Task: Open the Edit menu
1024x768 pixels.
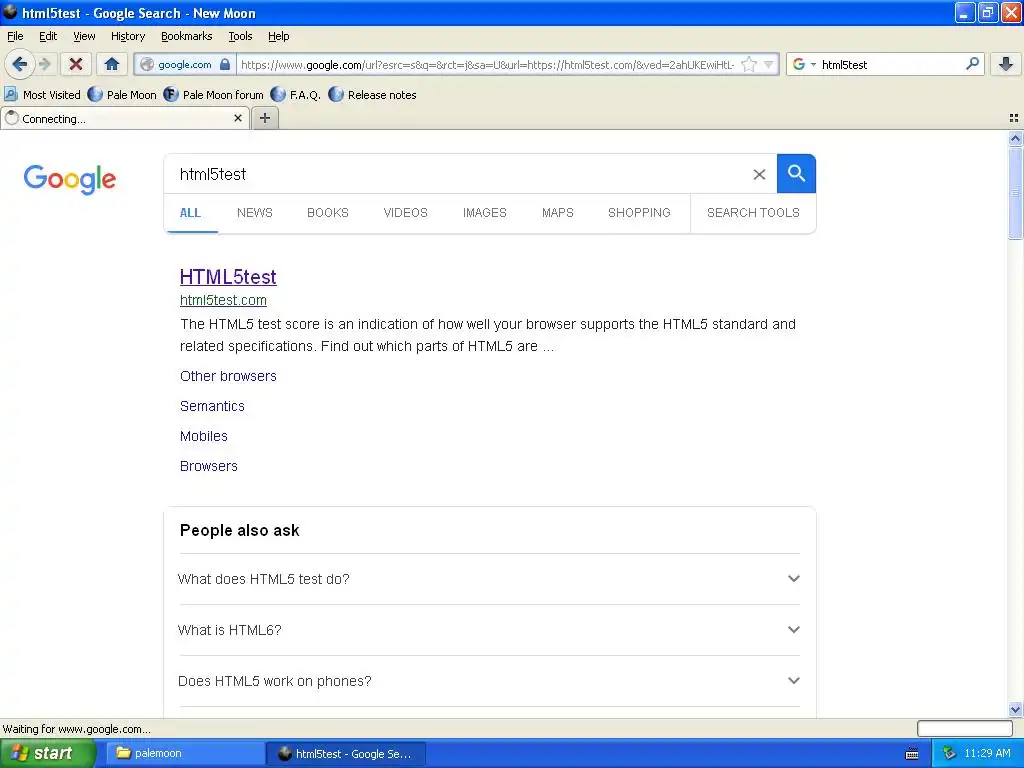Action: click(48, 36)
